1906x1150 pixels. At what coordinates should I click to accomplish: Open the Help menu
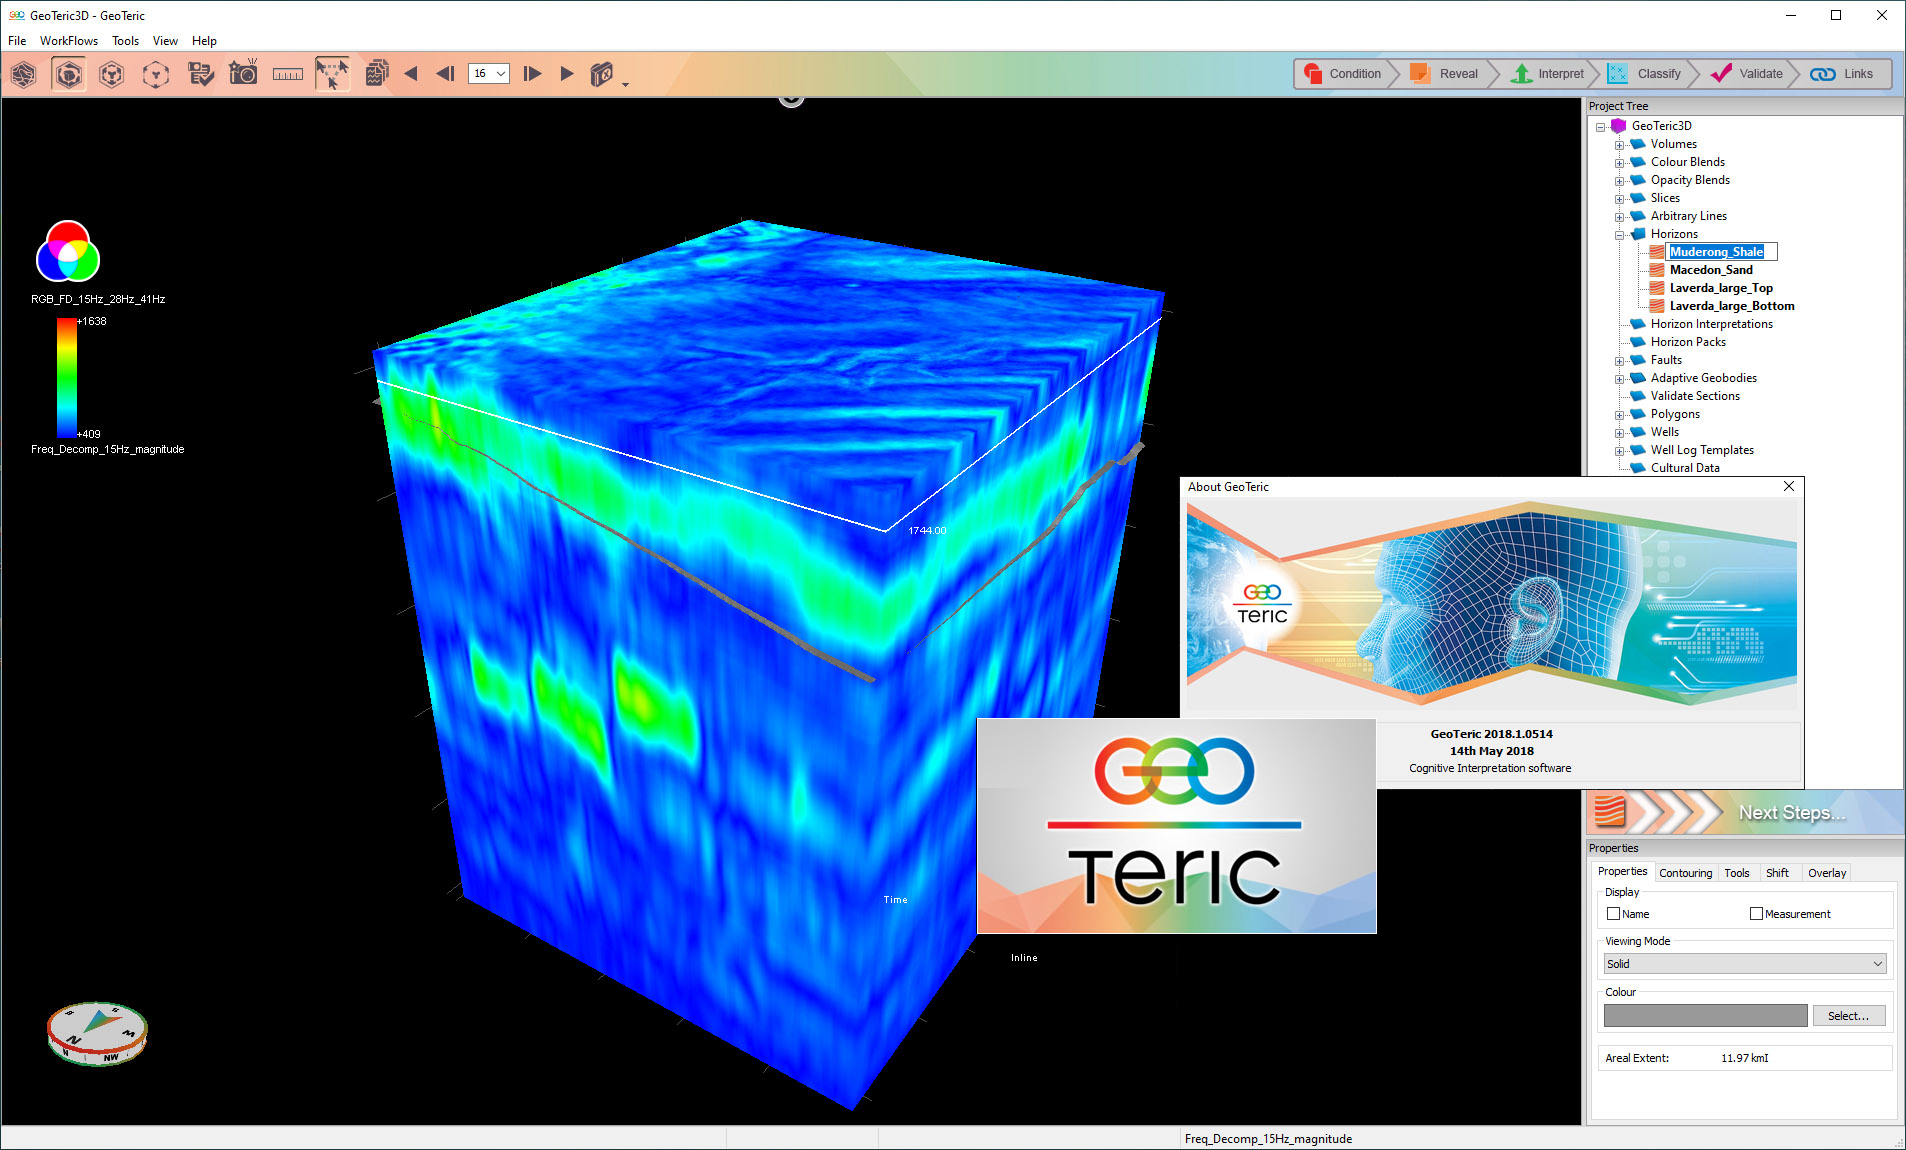[204, 41]
